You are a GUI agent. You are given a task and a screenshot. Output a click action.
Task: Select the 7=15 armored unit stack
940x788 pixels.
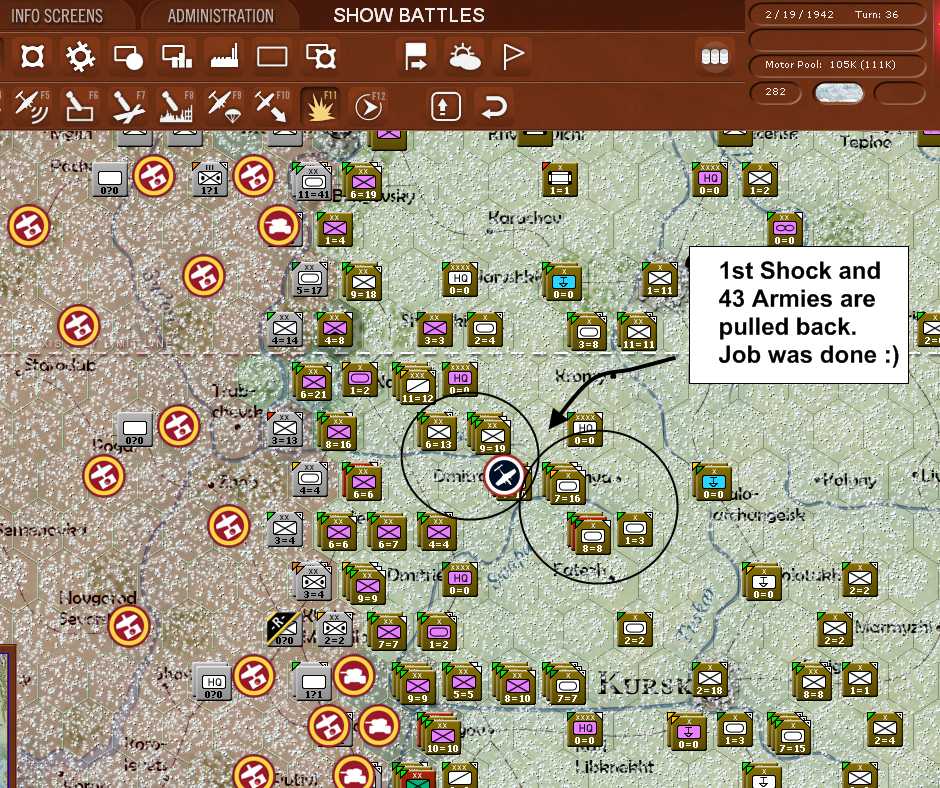coord(791,735)
